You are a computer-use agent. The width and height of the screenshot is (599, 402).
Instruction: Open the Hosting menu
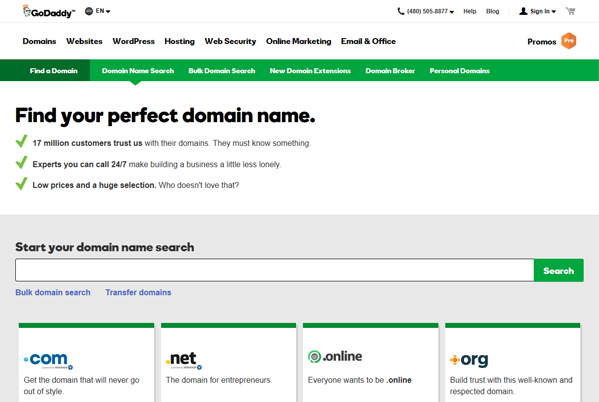click(180, 41)
